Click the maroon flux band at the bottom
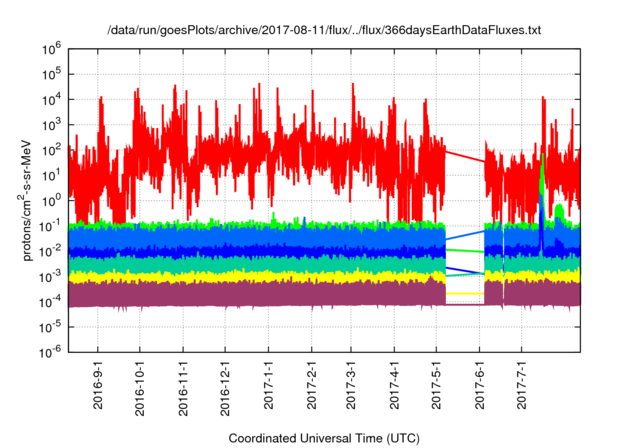 (x=250, y=293)
